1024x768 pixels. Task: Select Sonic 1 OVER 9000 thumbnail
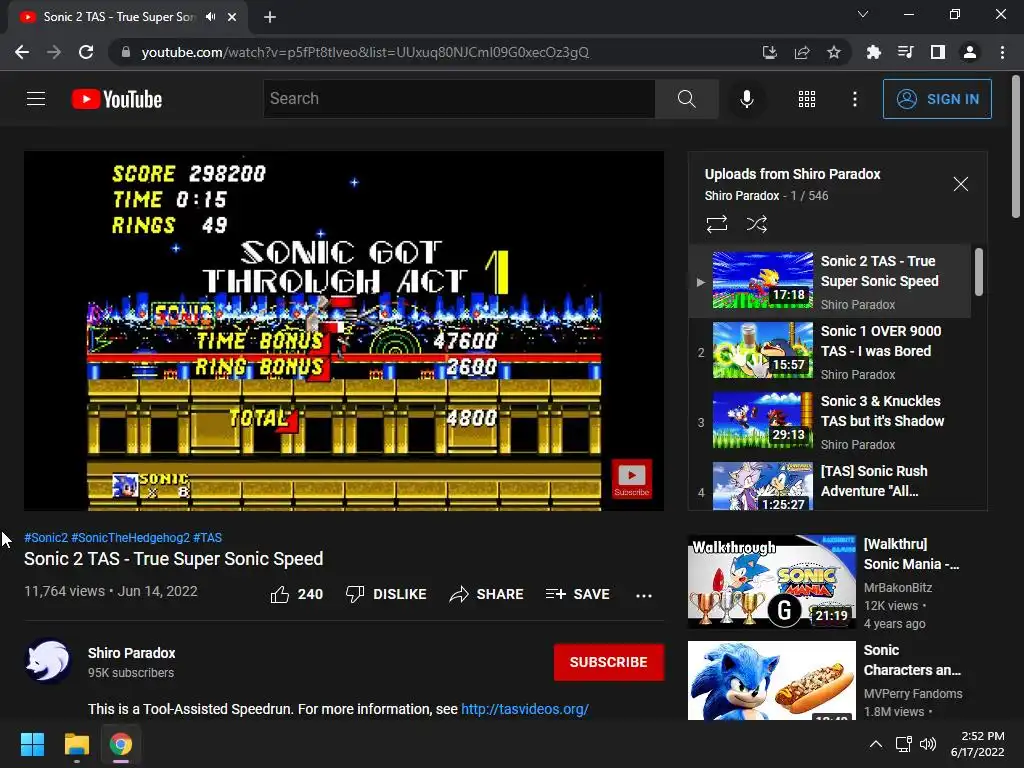[763, 350]
